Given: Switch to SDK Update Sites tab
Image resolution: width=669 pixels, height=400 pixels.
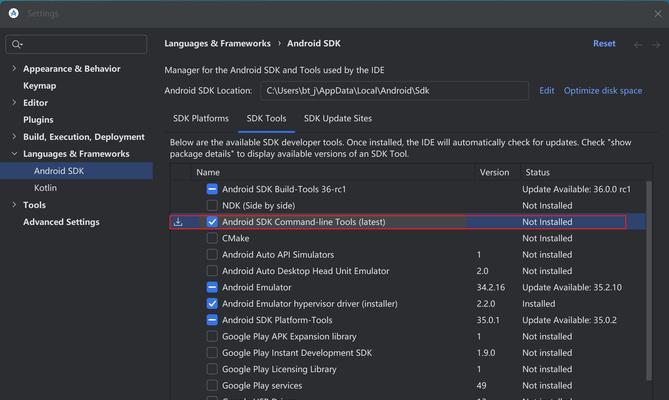Looking at the screenshot, I should pyautogui.click(x=337, y=119).
